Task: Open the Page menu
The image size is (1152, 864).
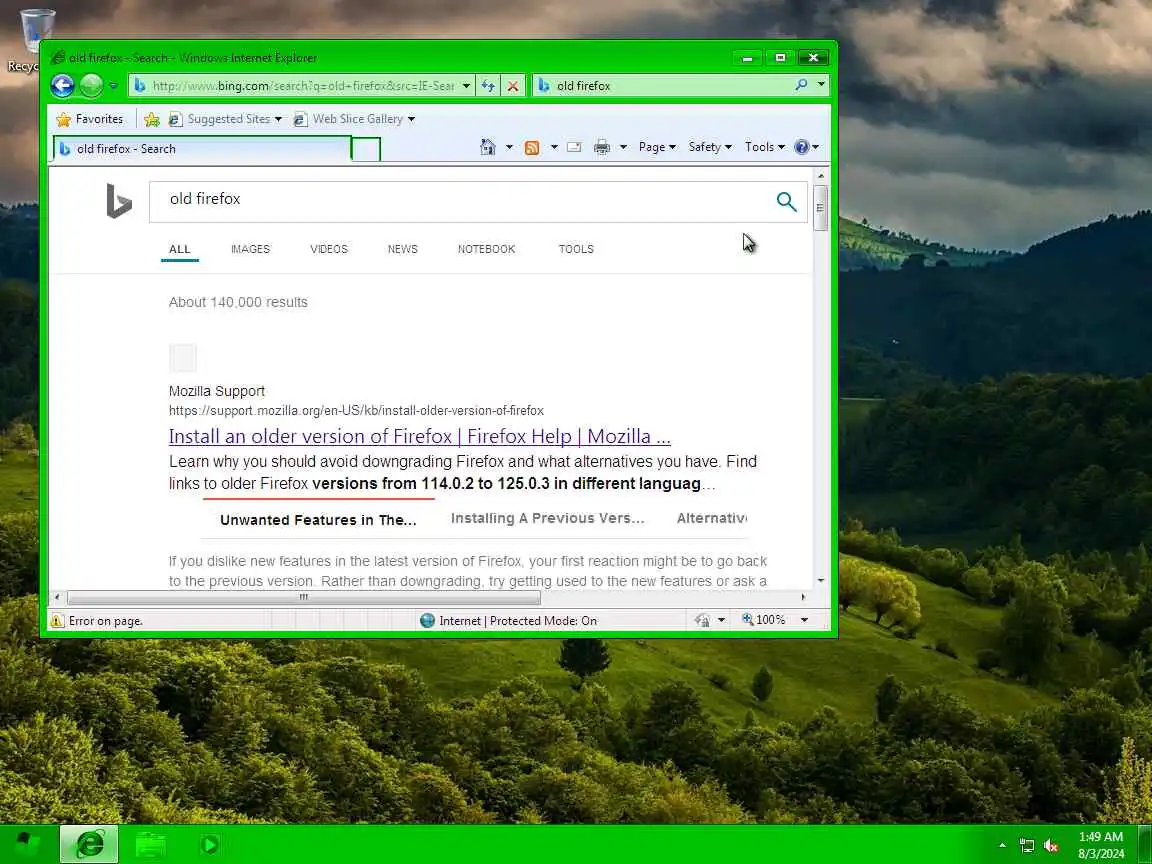Action: [x=657, y=147]
